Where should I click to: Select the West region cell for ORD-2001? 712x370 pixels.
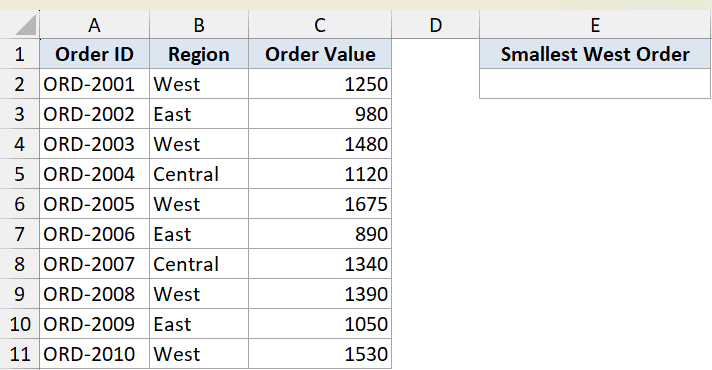click(199, 84)
